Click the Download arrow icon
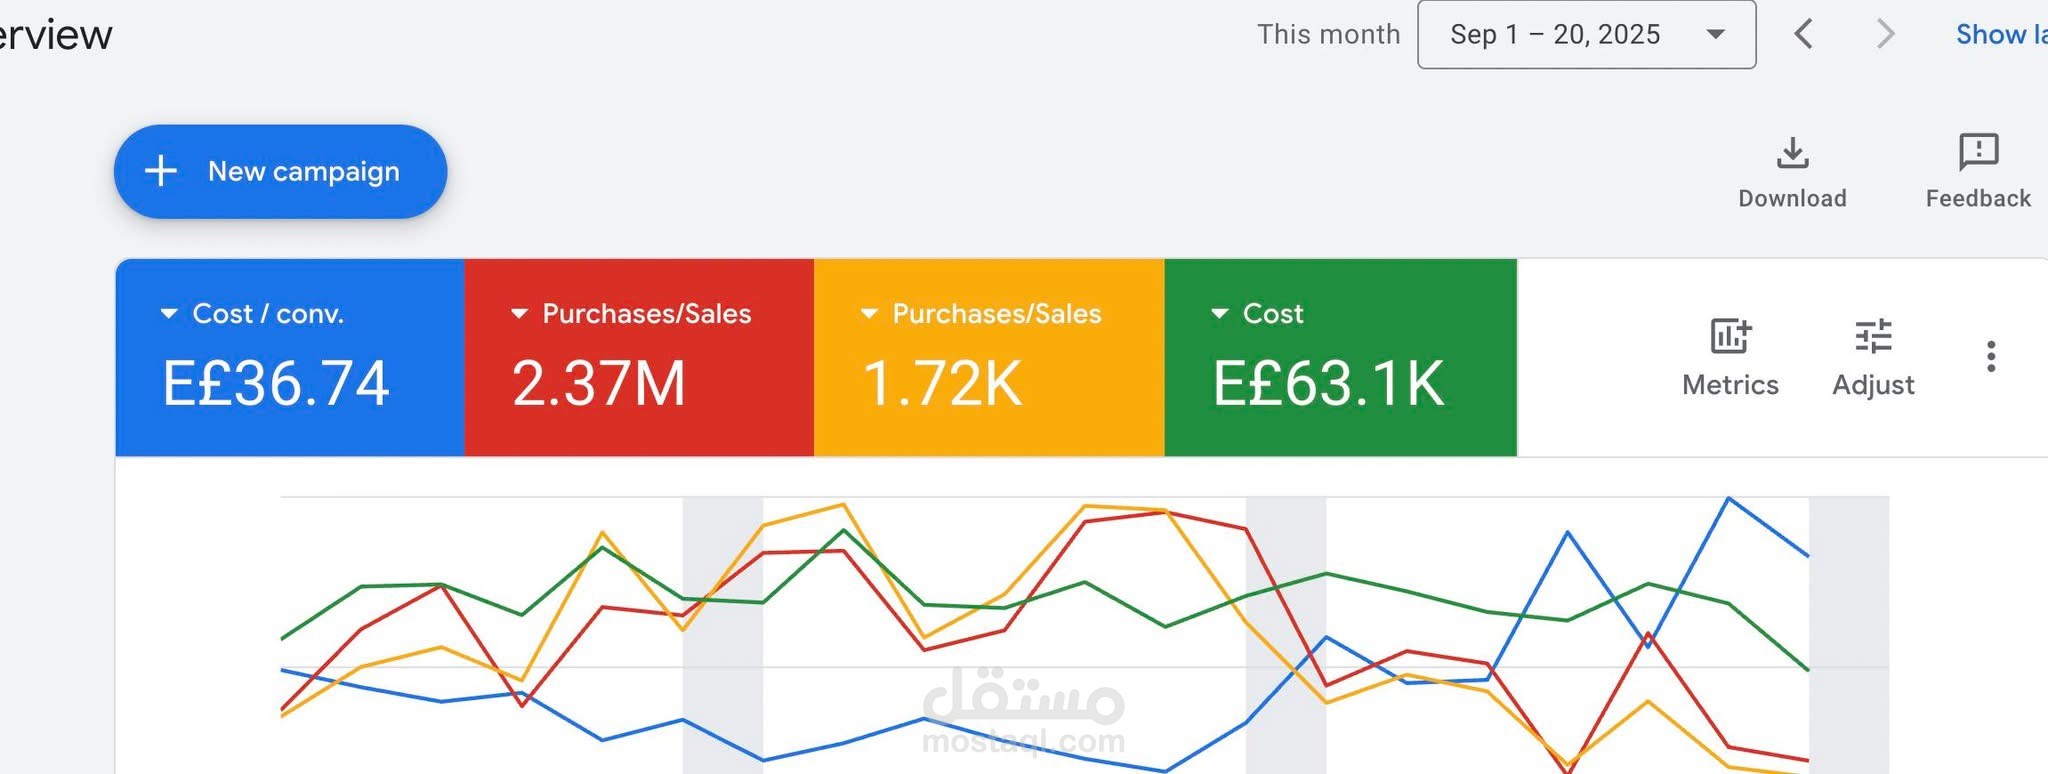 tap(1792, 153)
